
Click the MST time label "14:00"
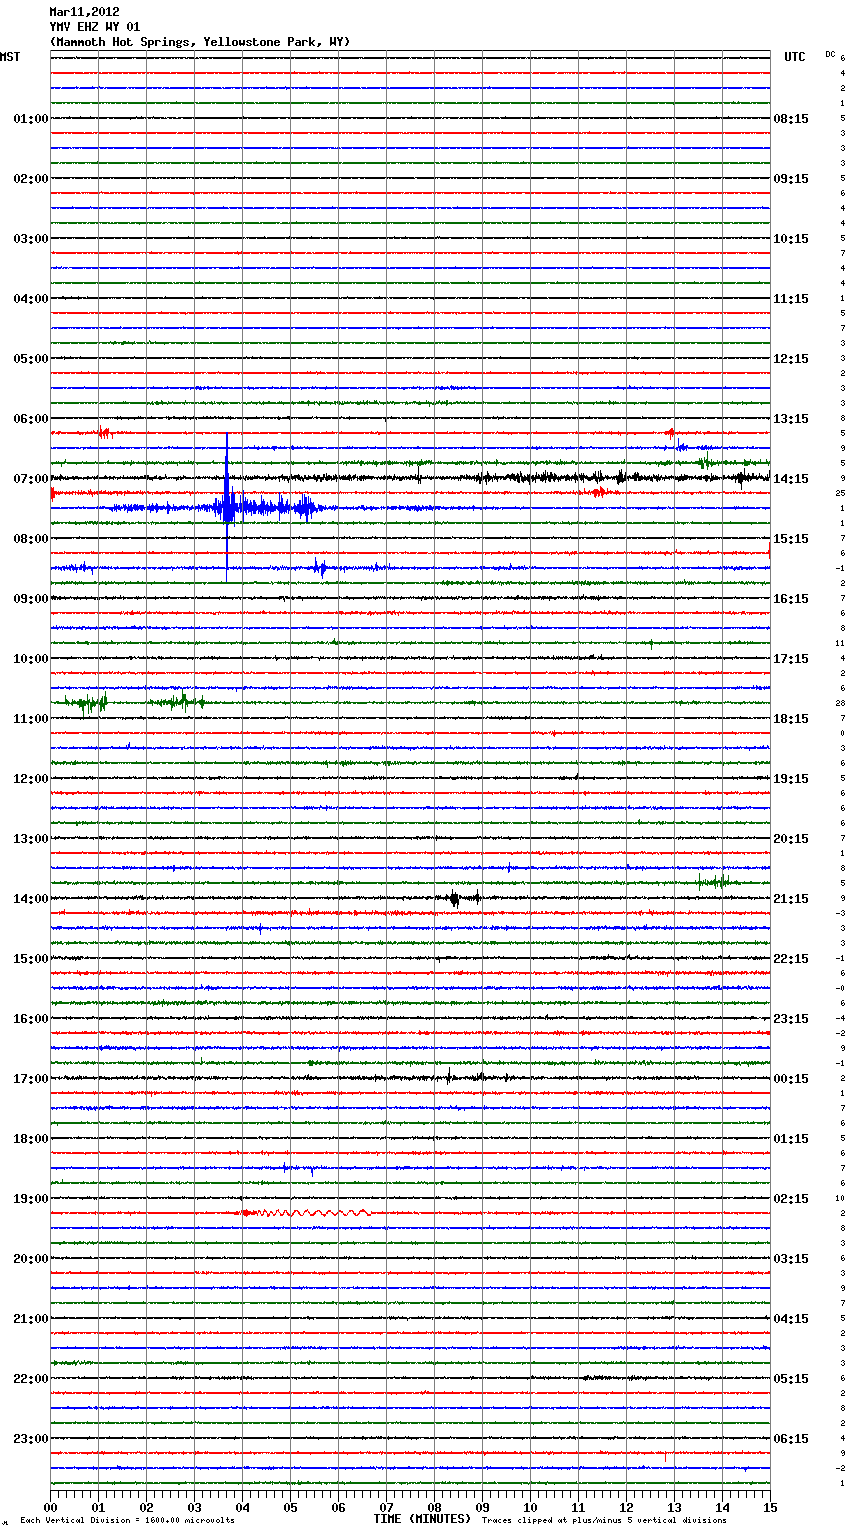(x=31, y=899)
